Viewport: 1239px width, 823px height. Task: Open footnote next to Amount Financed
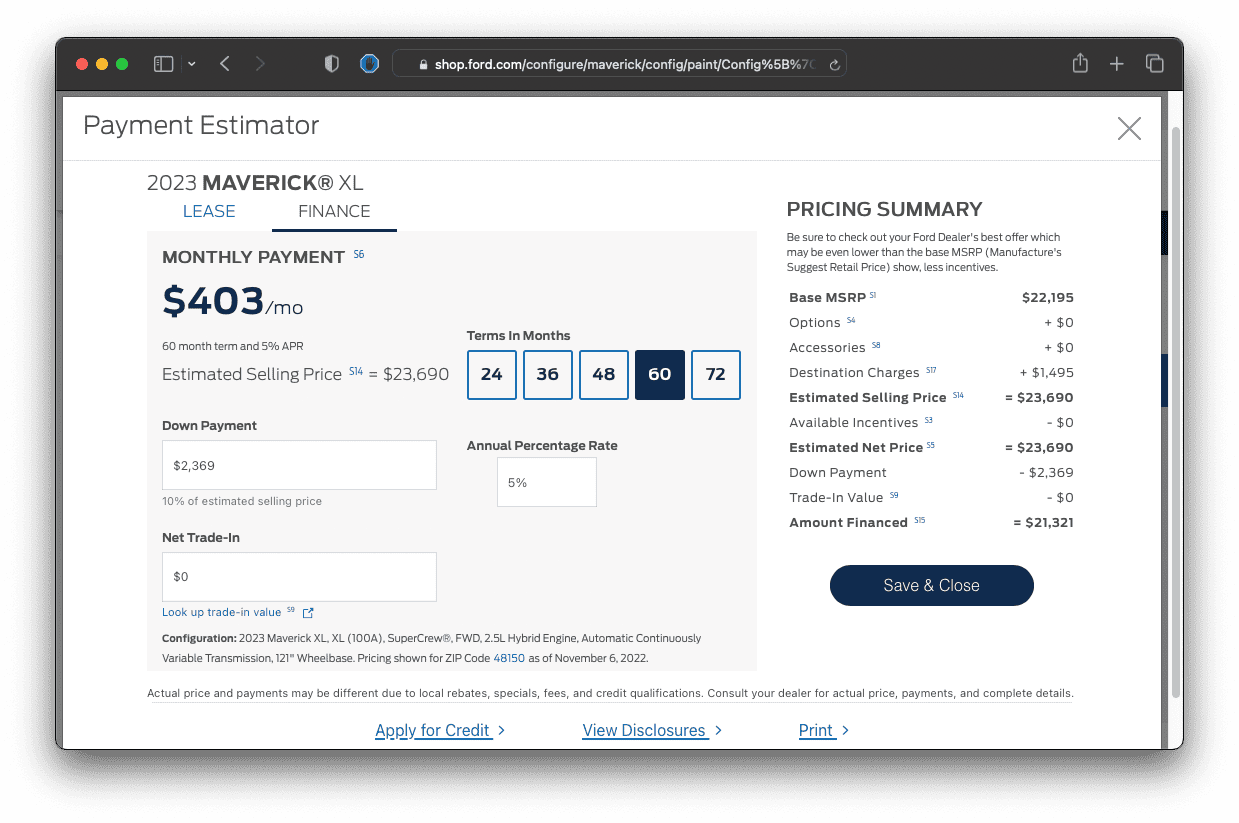pos(919,520)
